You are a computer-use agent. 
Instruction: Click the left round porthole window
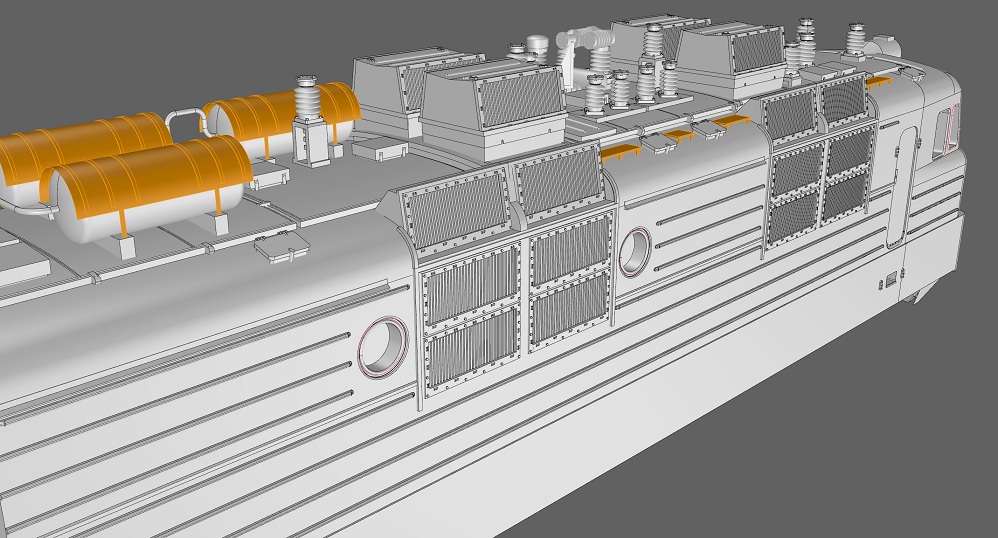click(x=382, y=346)
